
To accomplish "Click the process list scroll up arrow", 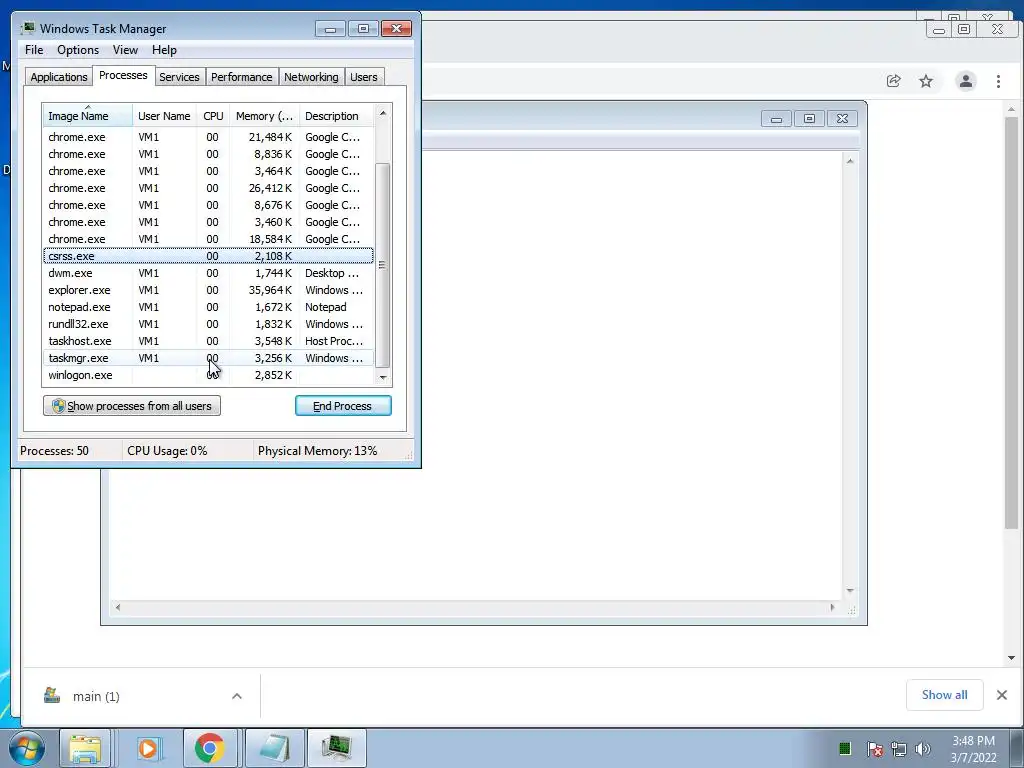I will pyautogui.click(x=383, y=113).
